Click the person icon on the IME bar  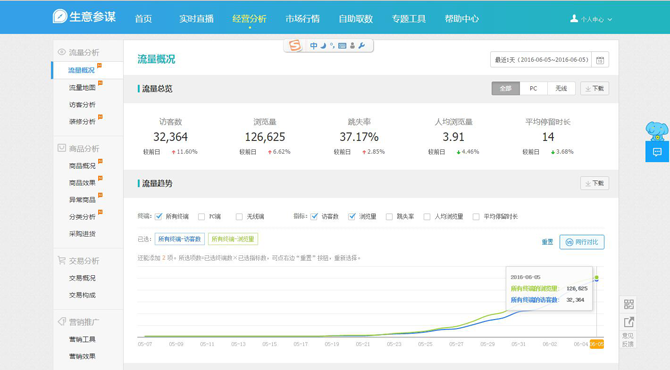pos(353,46)
